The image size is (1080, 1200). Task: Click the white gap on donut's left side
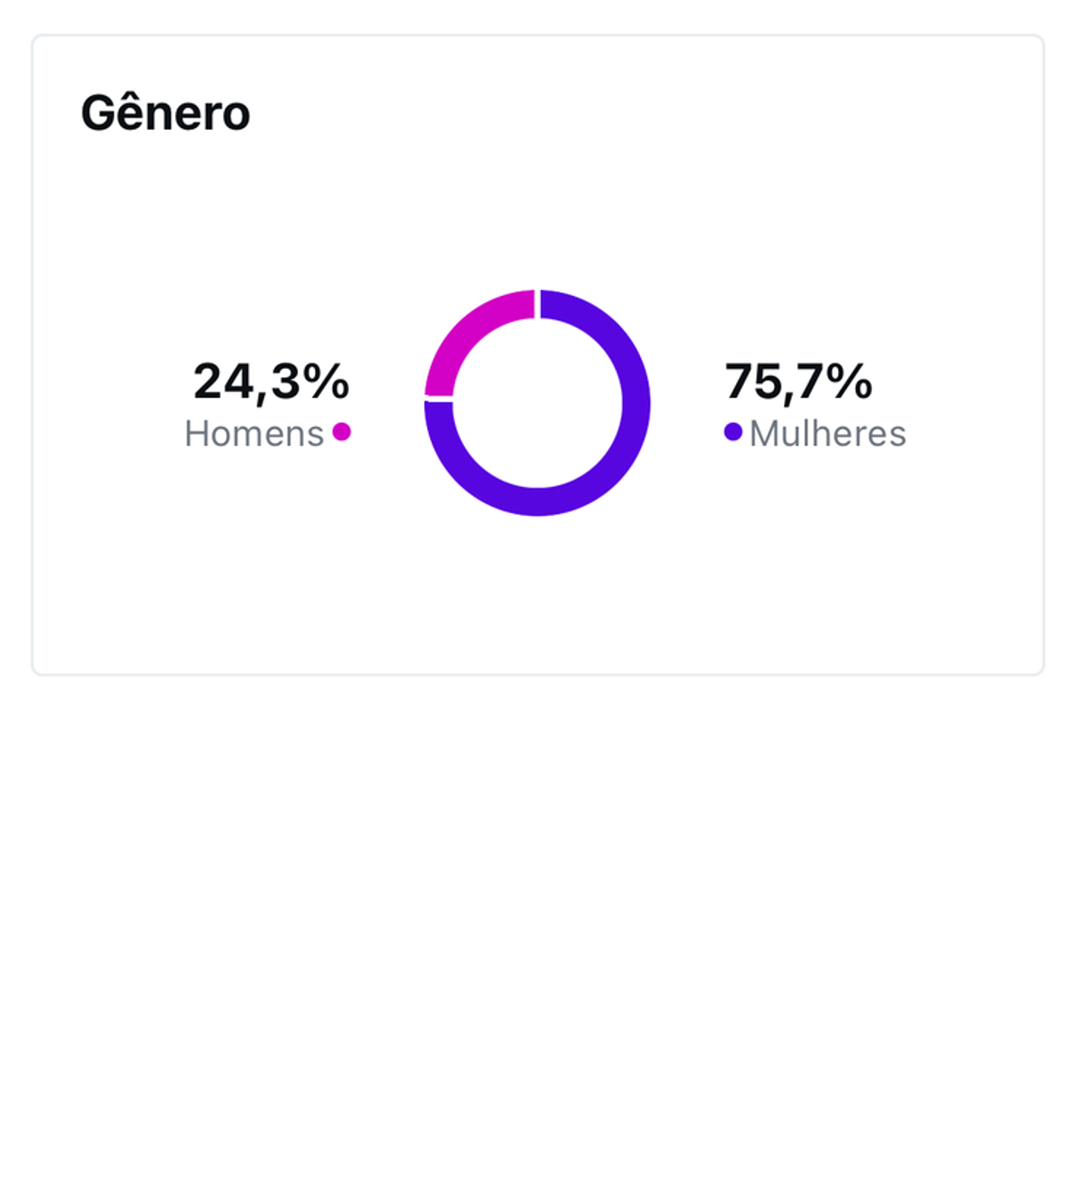pyautogui.click(x=439, y=399)
